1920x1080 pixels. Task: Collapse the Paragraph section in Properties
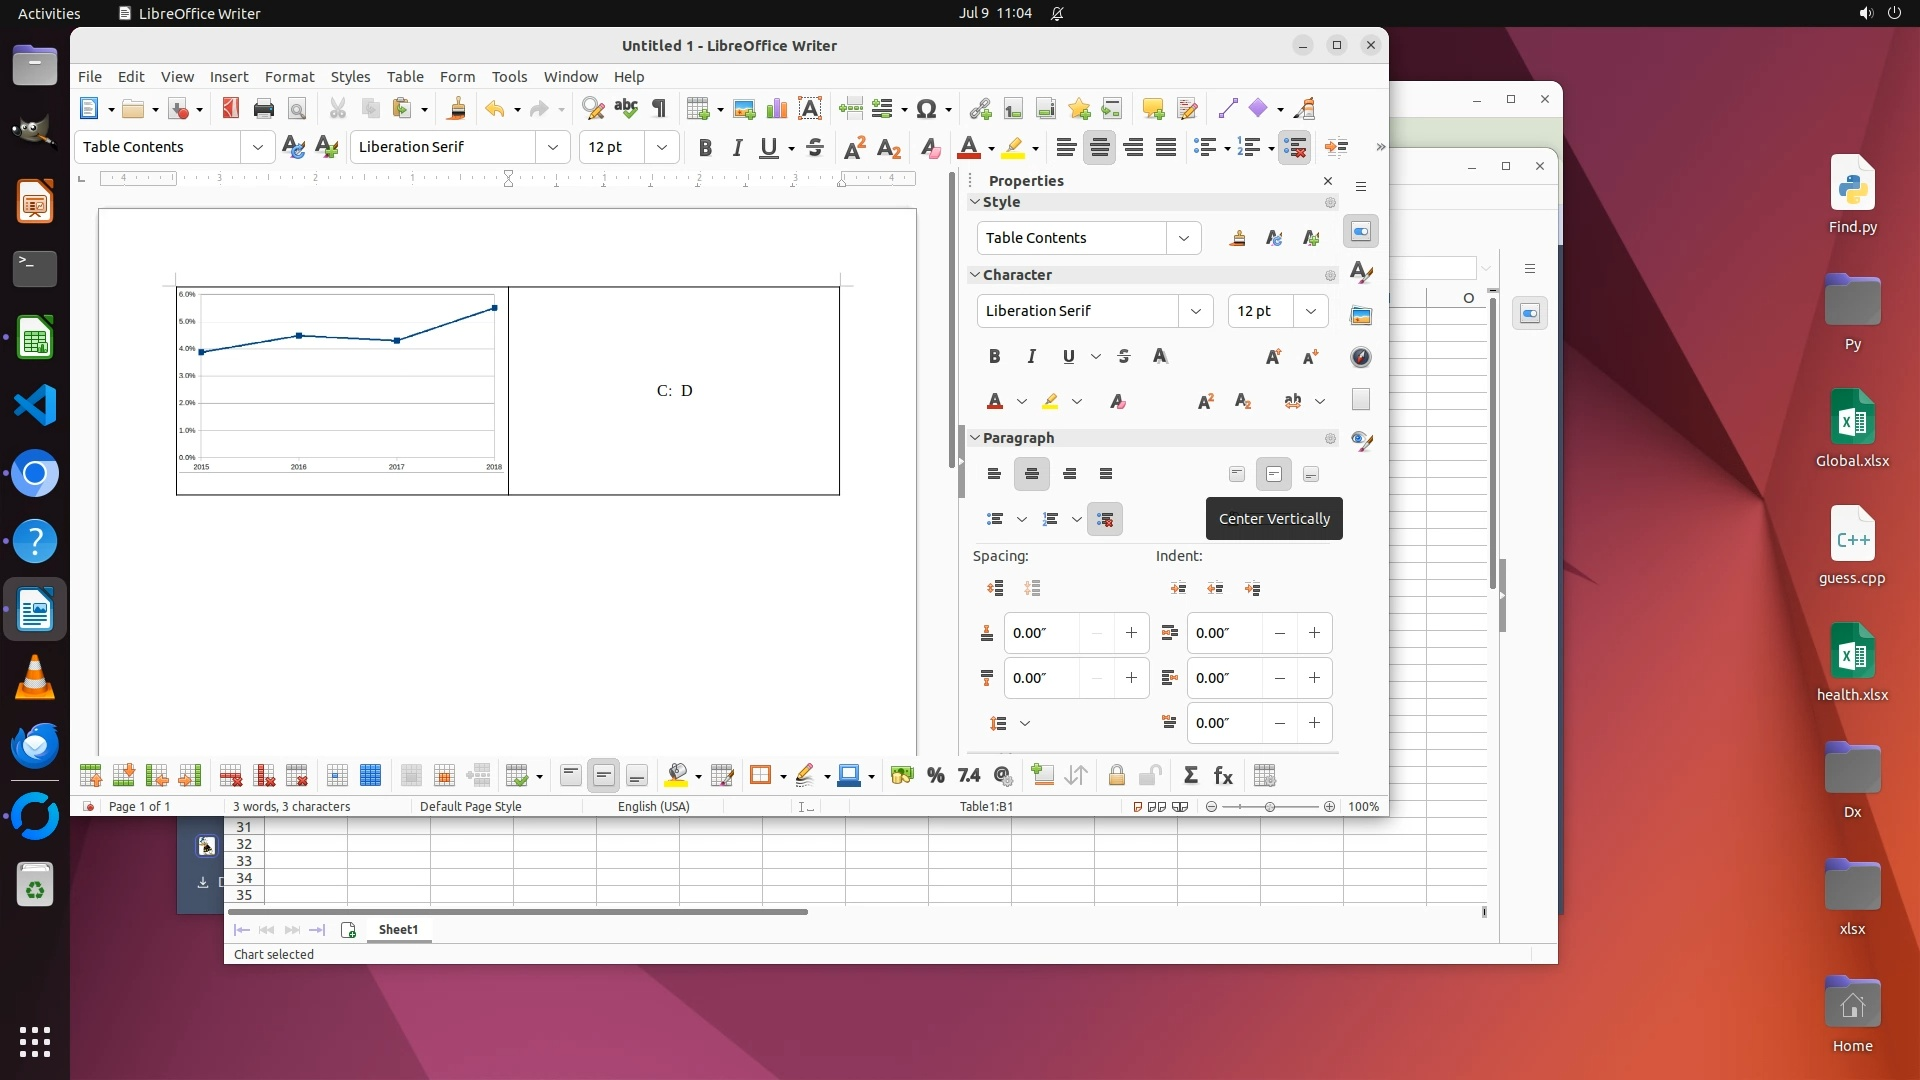[x=975, y=438]
